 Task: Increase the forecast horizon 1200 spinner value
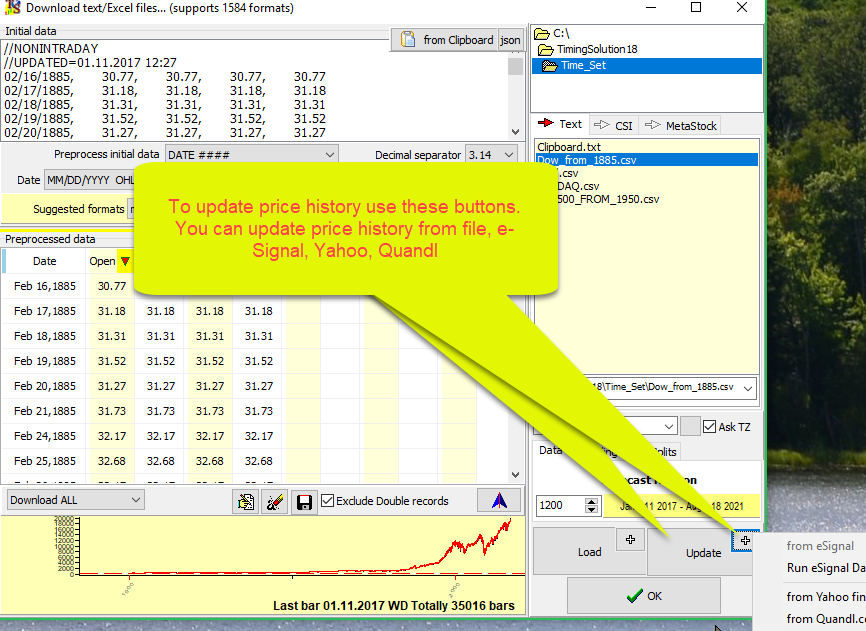[x=591, y=501]
